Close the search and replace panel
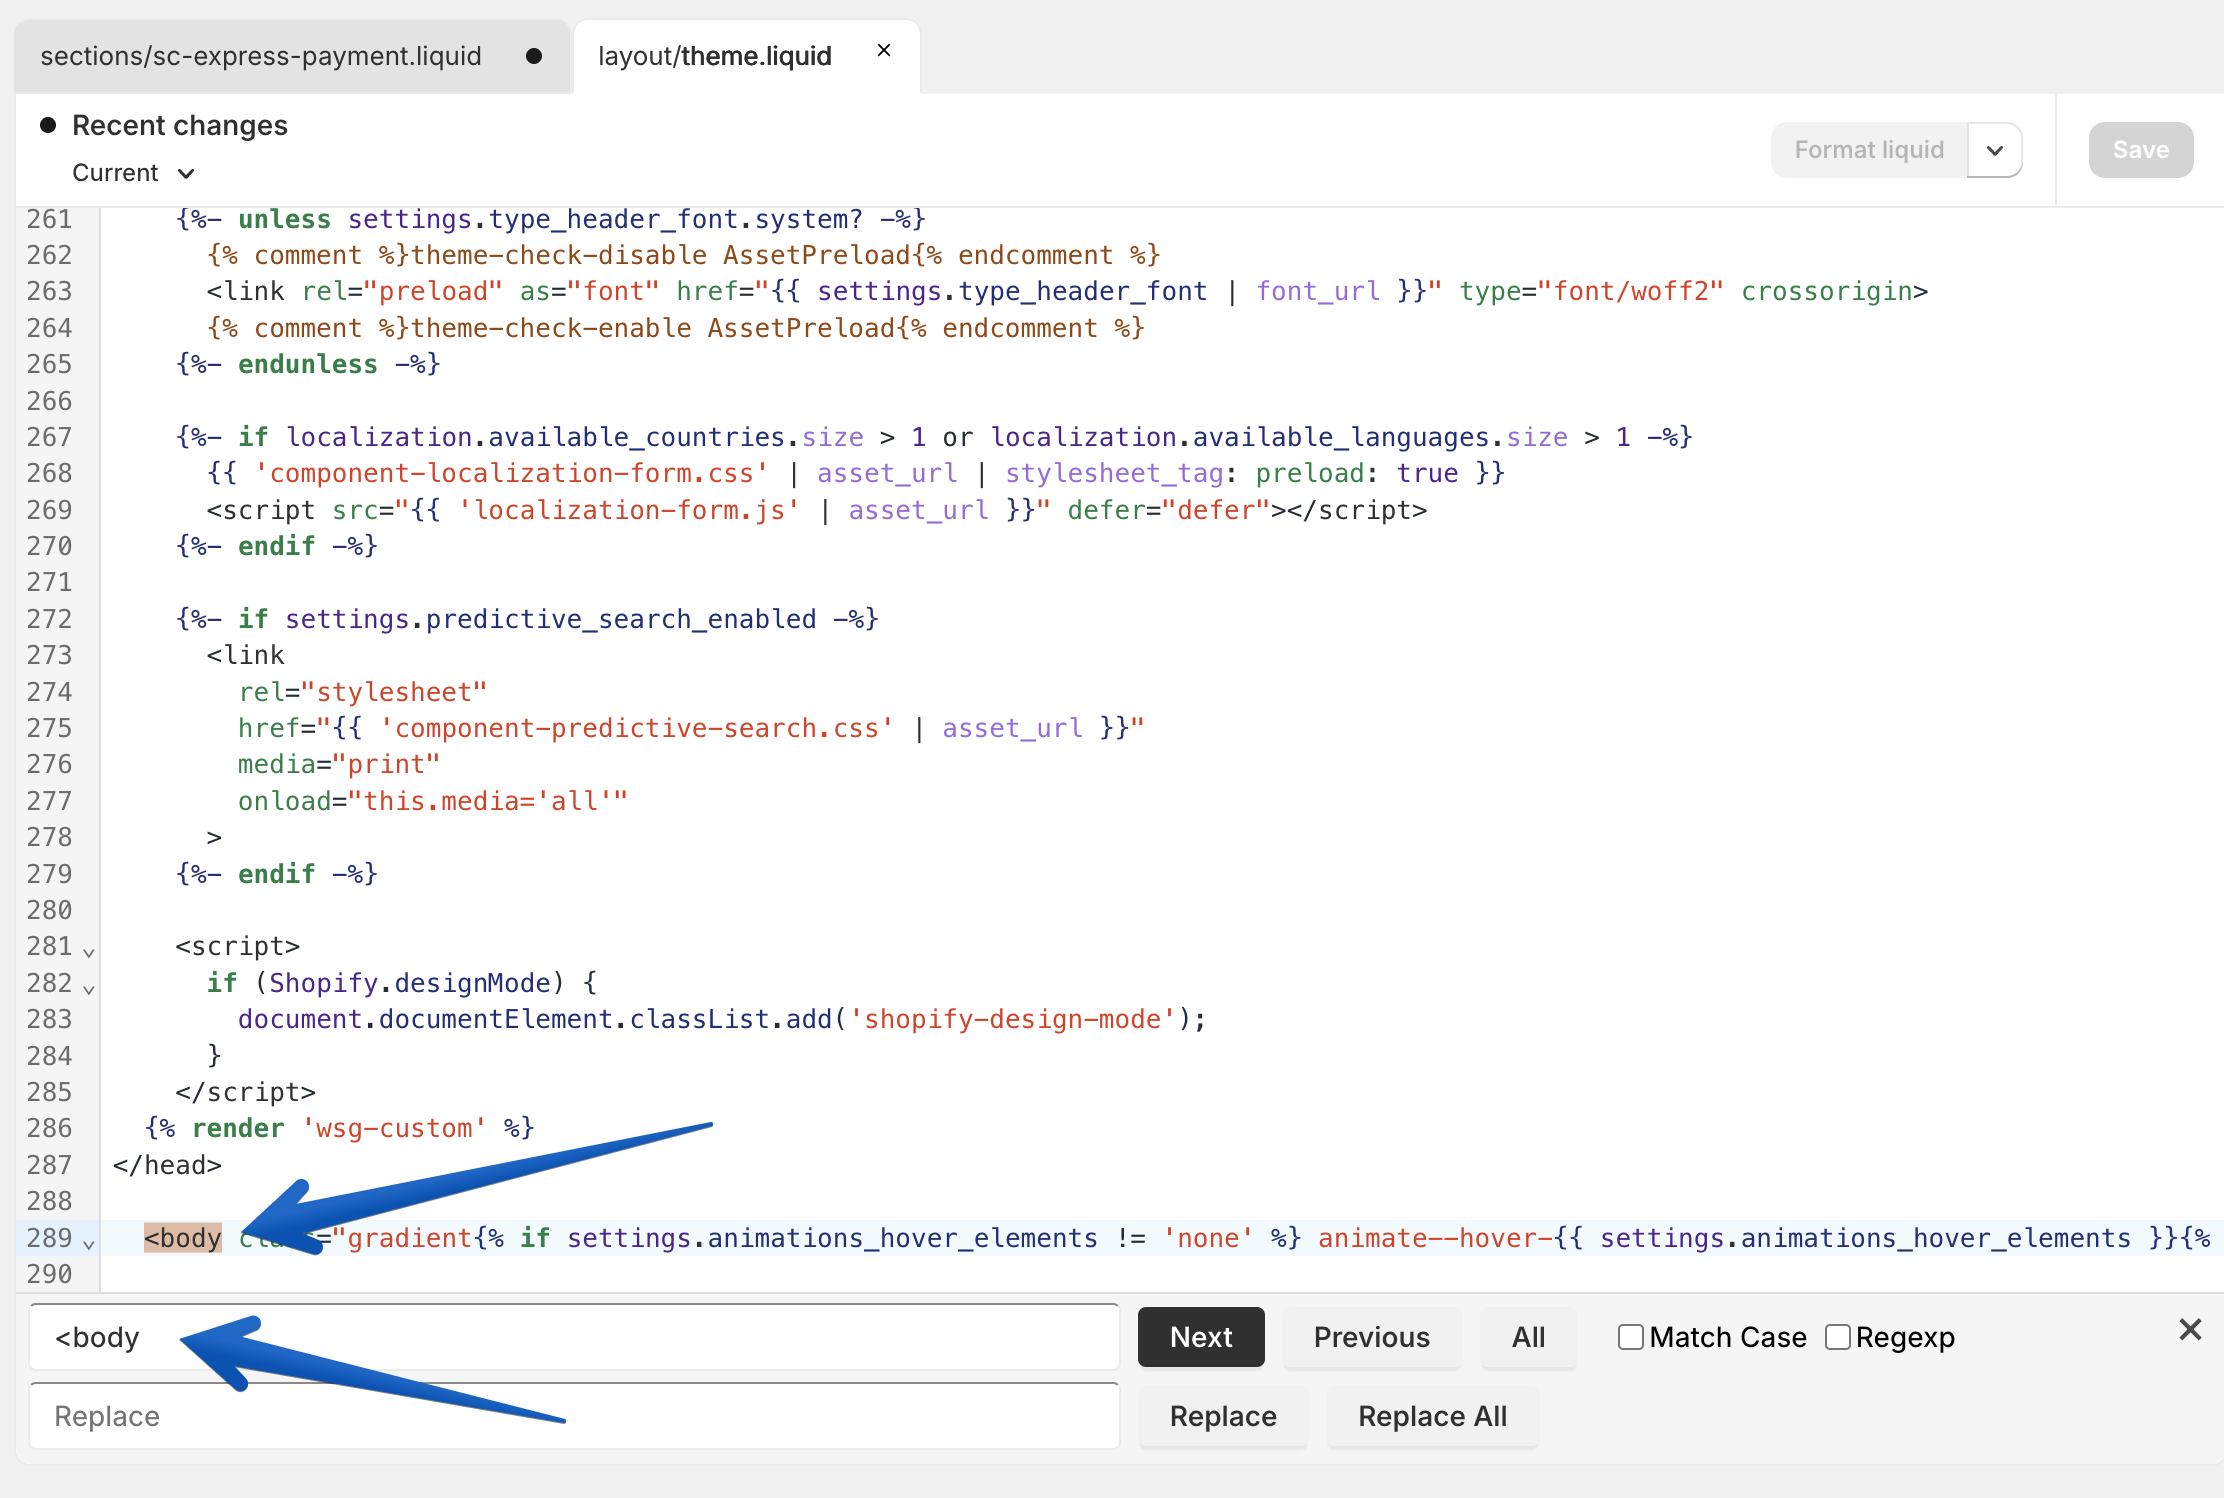This screenshot has height=1498, width=2224. coord(2190,1329)
